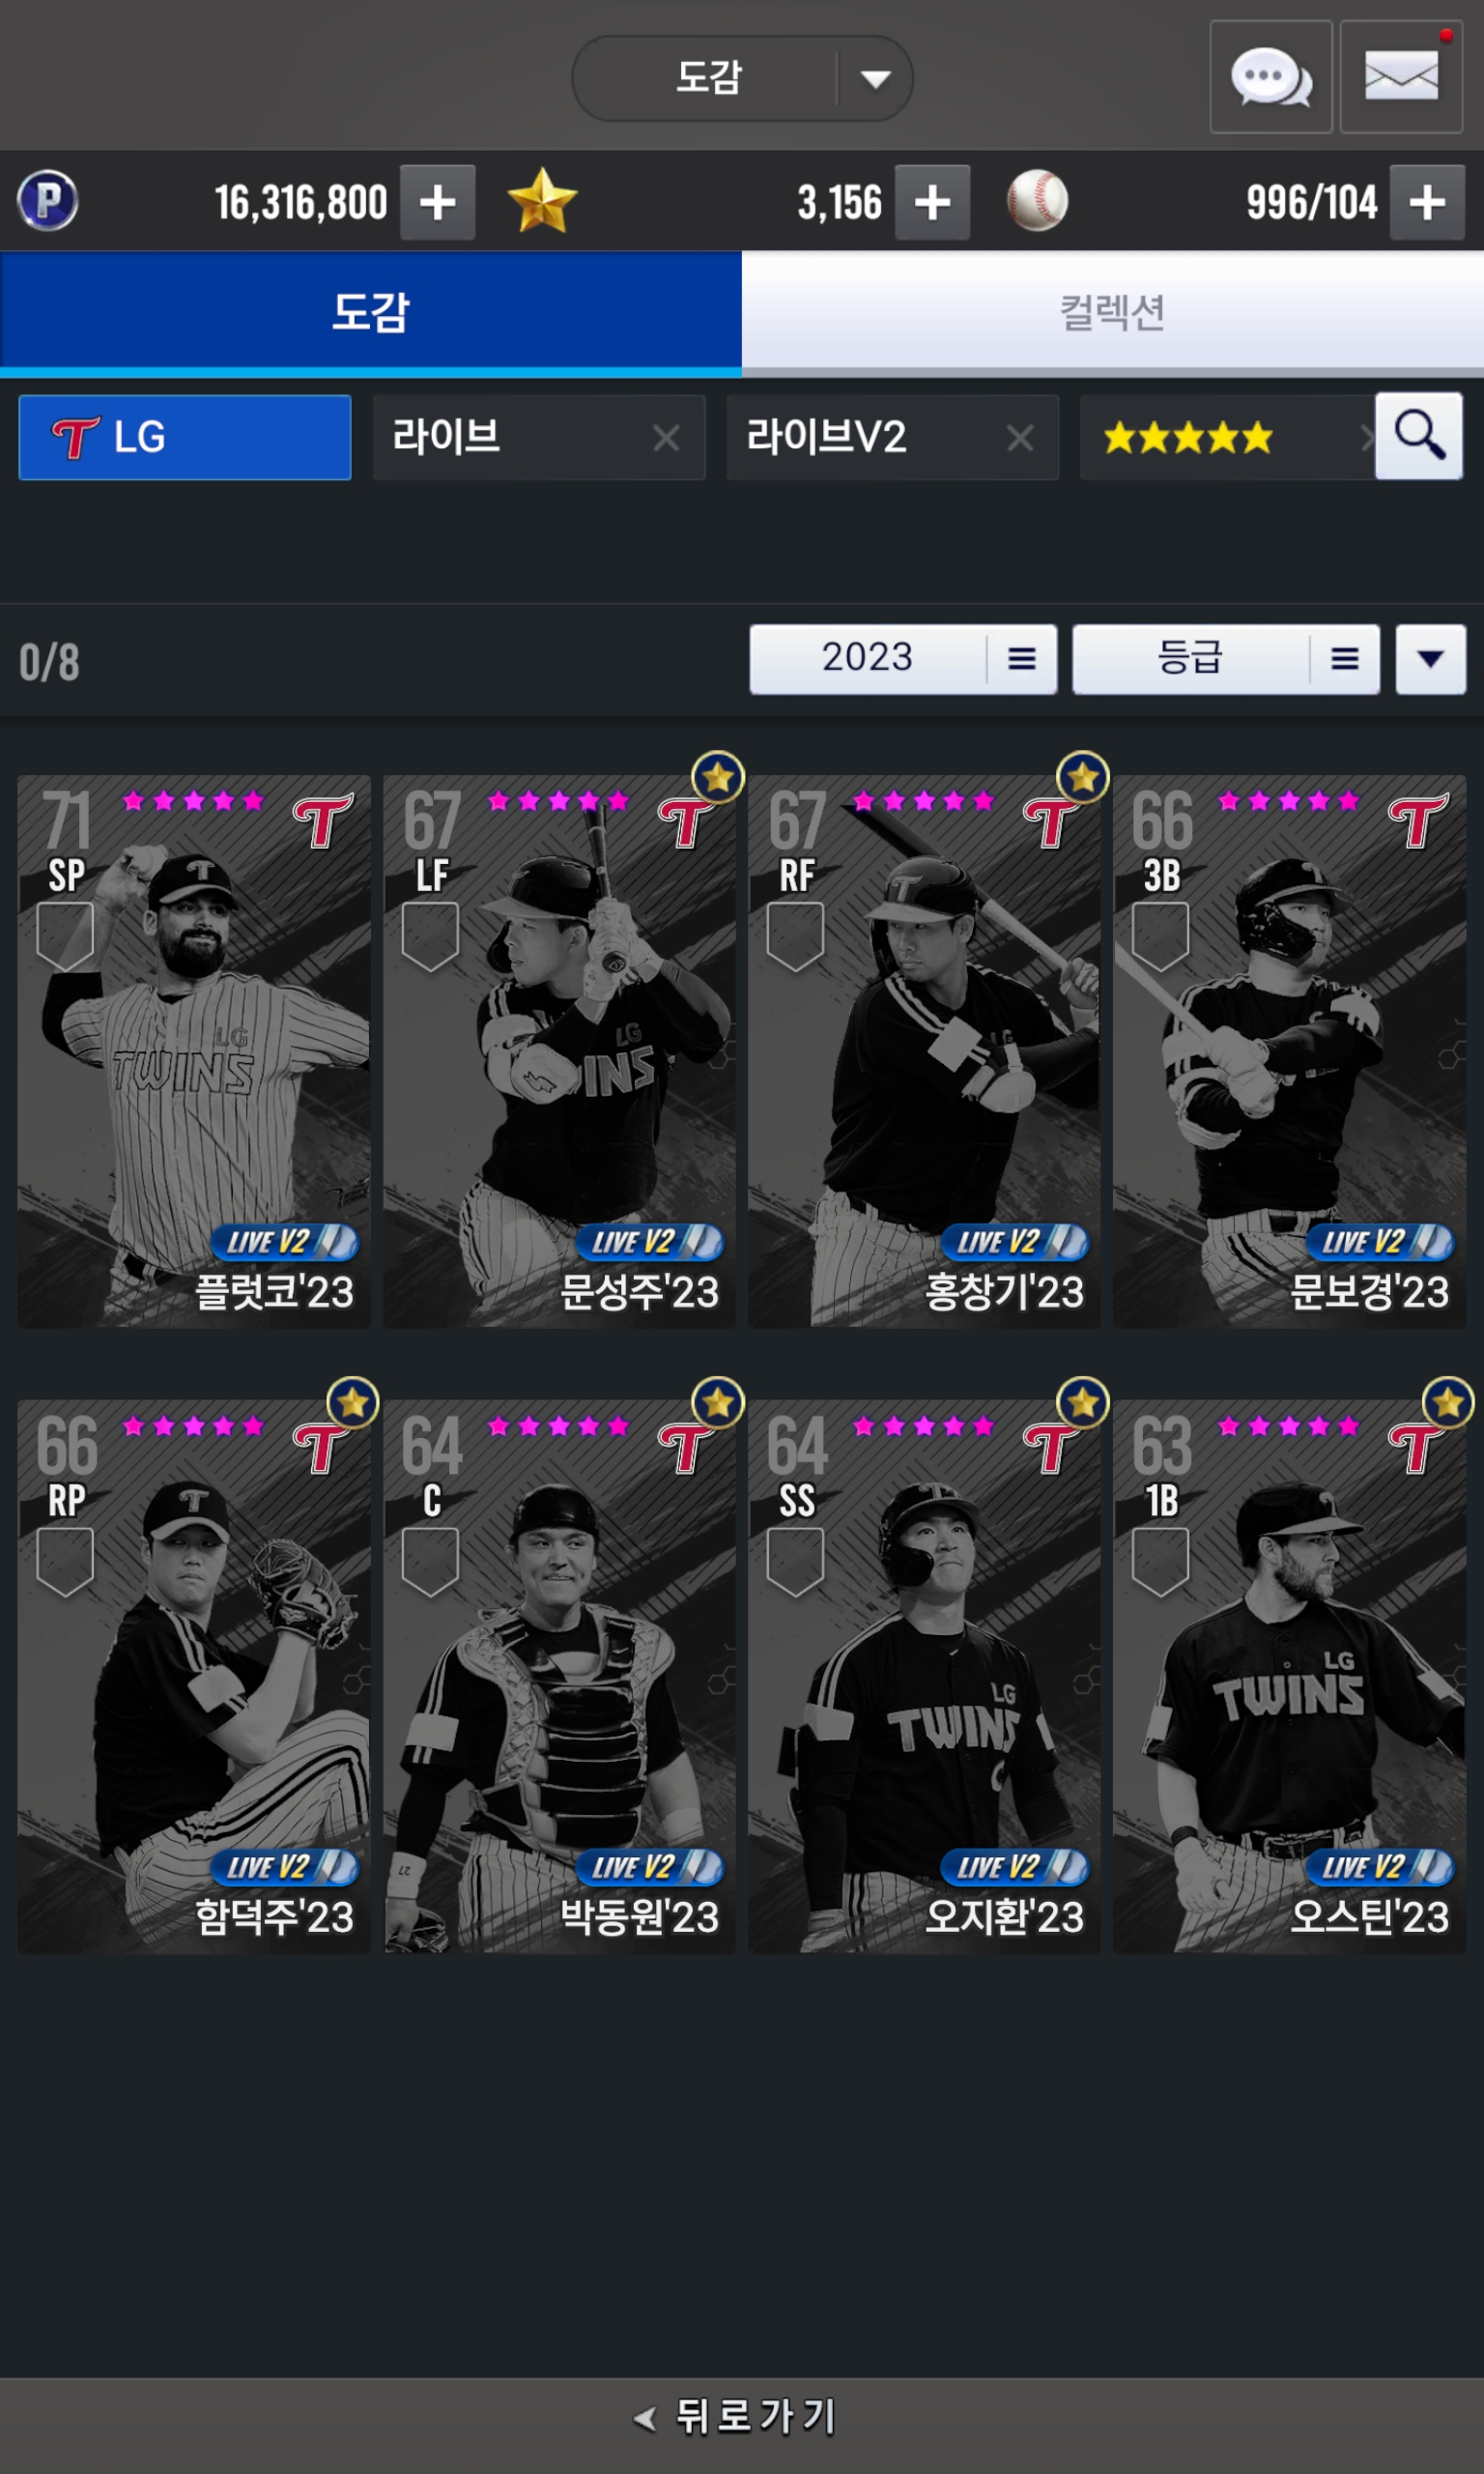The height and width of the screenshot is (2474, 1484).
Task: Remove the 라이브V2 filter chip
Action: click(x=1020, y=437)
